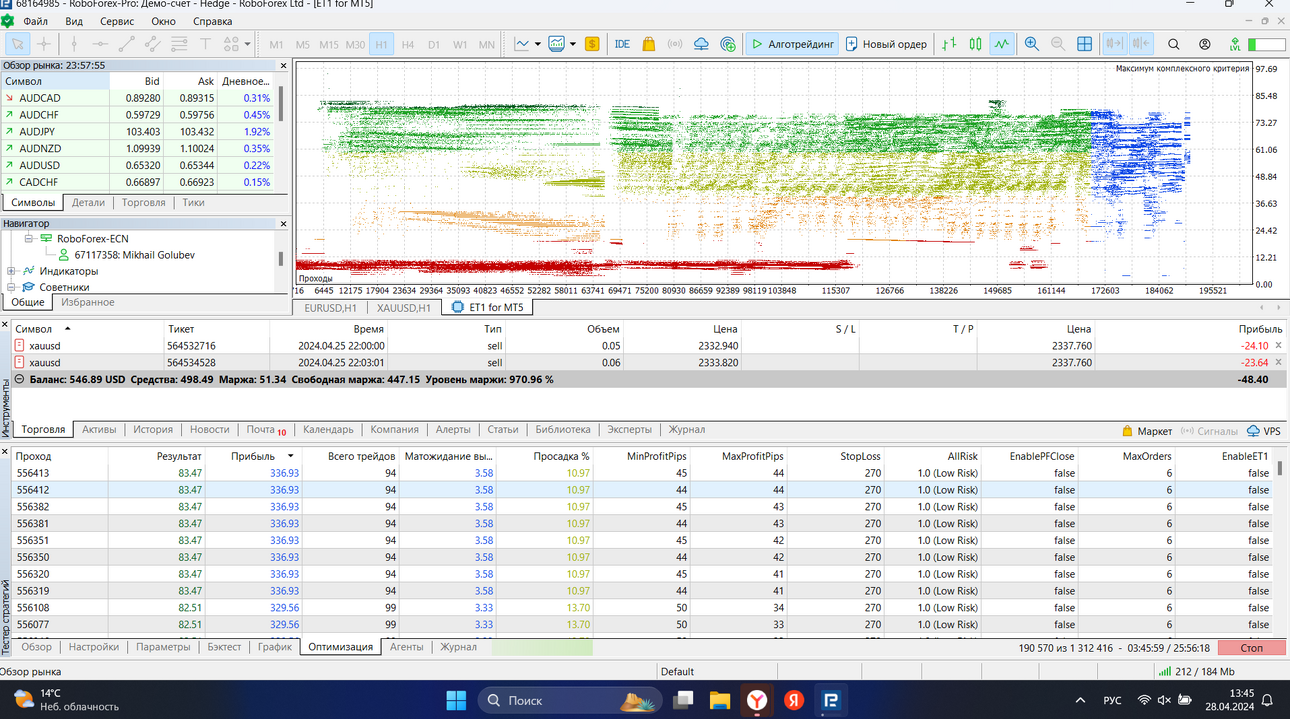Select the equidistant channel tool
The height and width of the screenshot is (719, 1290).
[x=152, y=44]
